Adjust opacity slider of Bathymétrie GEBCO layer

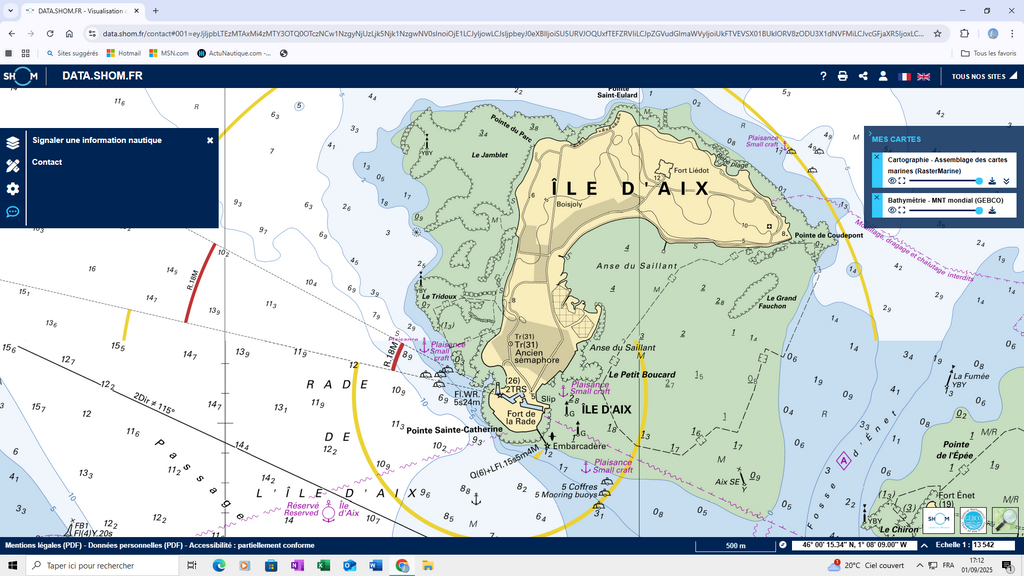point(945,210)
